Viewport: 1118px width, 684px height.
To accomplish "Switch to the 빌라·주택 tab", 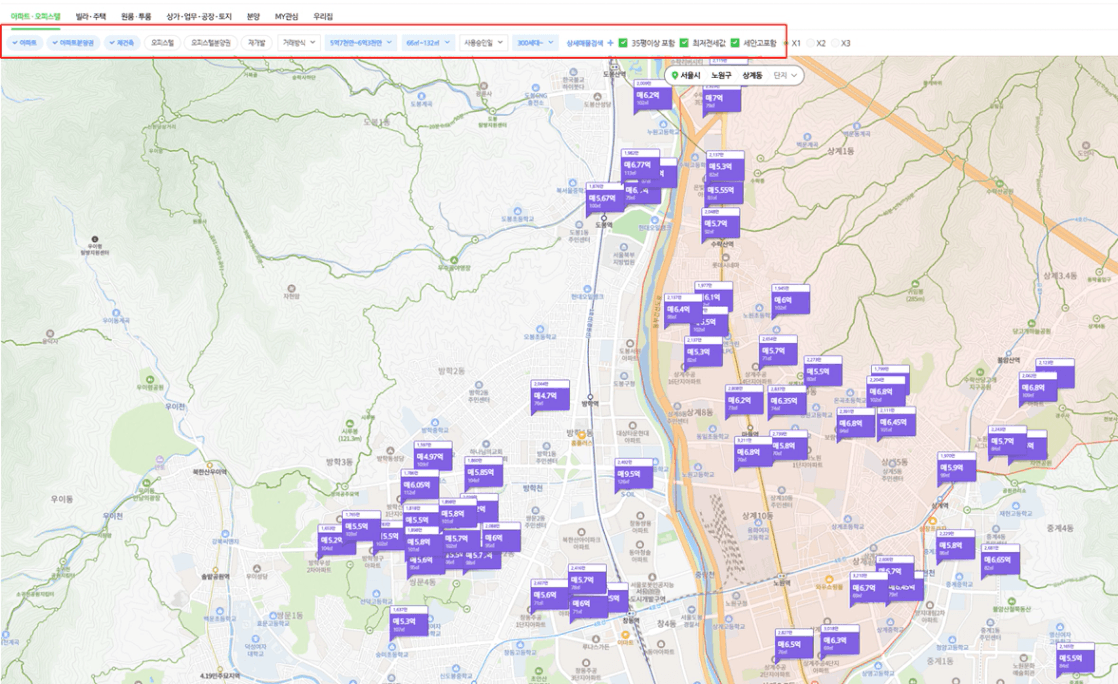I will (x=90, y=17).
